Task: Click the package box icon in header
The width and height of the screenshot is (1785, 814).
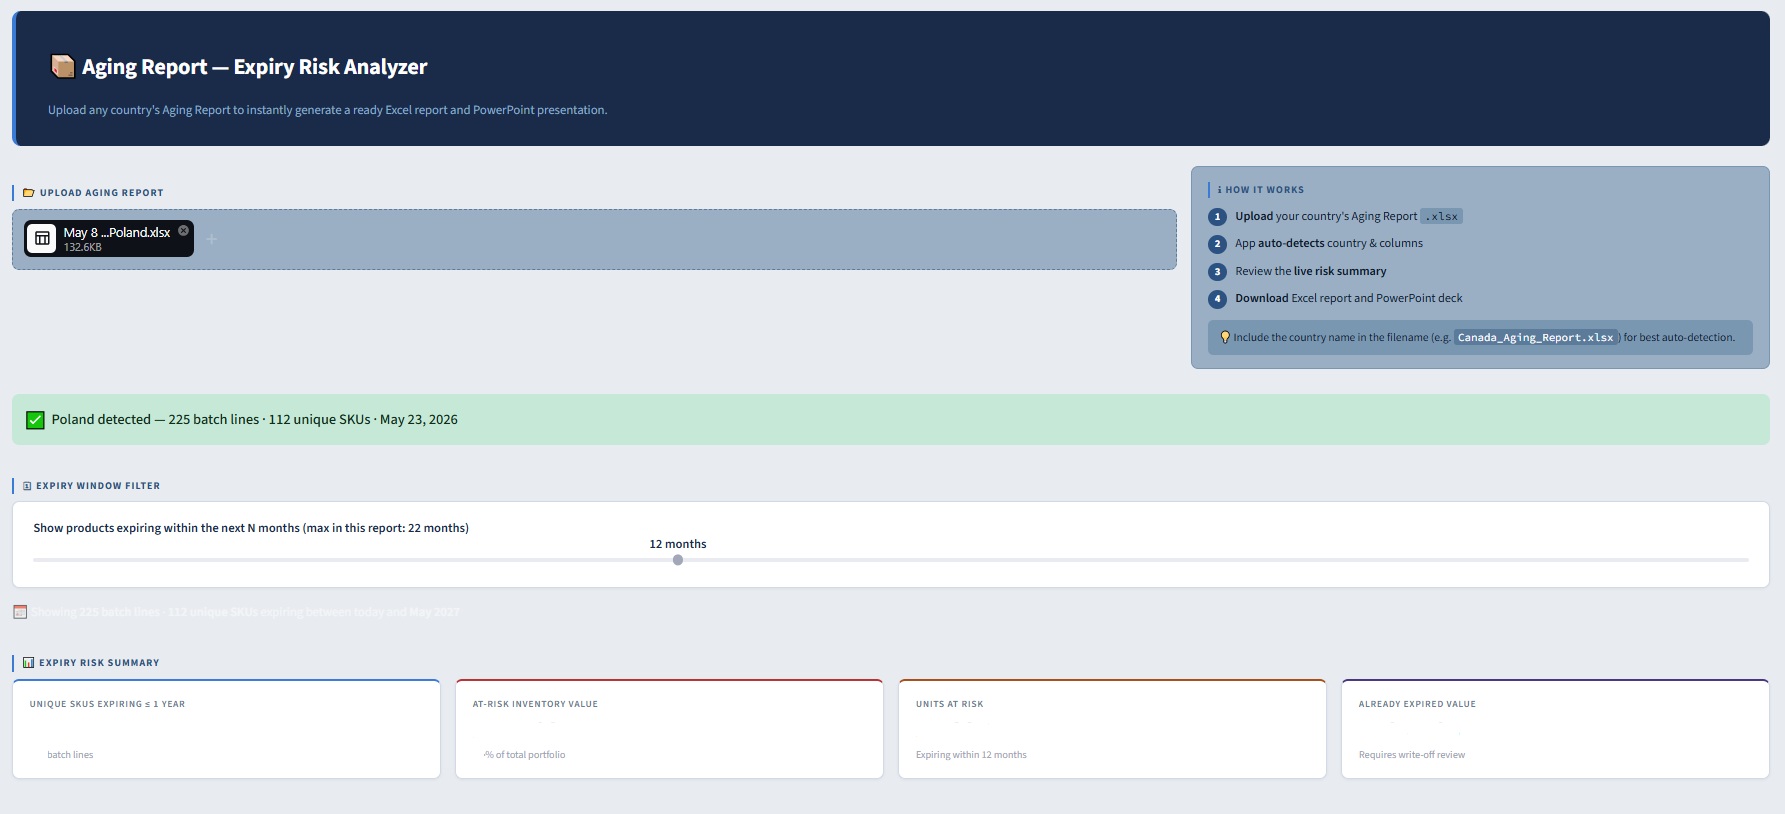Action: tap(63, 66)
